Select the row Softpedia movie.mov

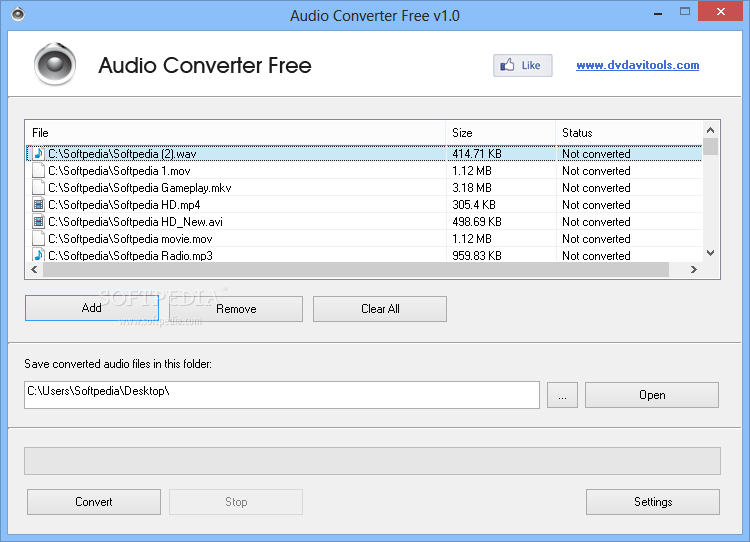click(x=364, y=239)
